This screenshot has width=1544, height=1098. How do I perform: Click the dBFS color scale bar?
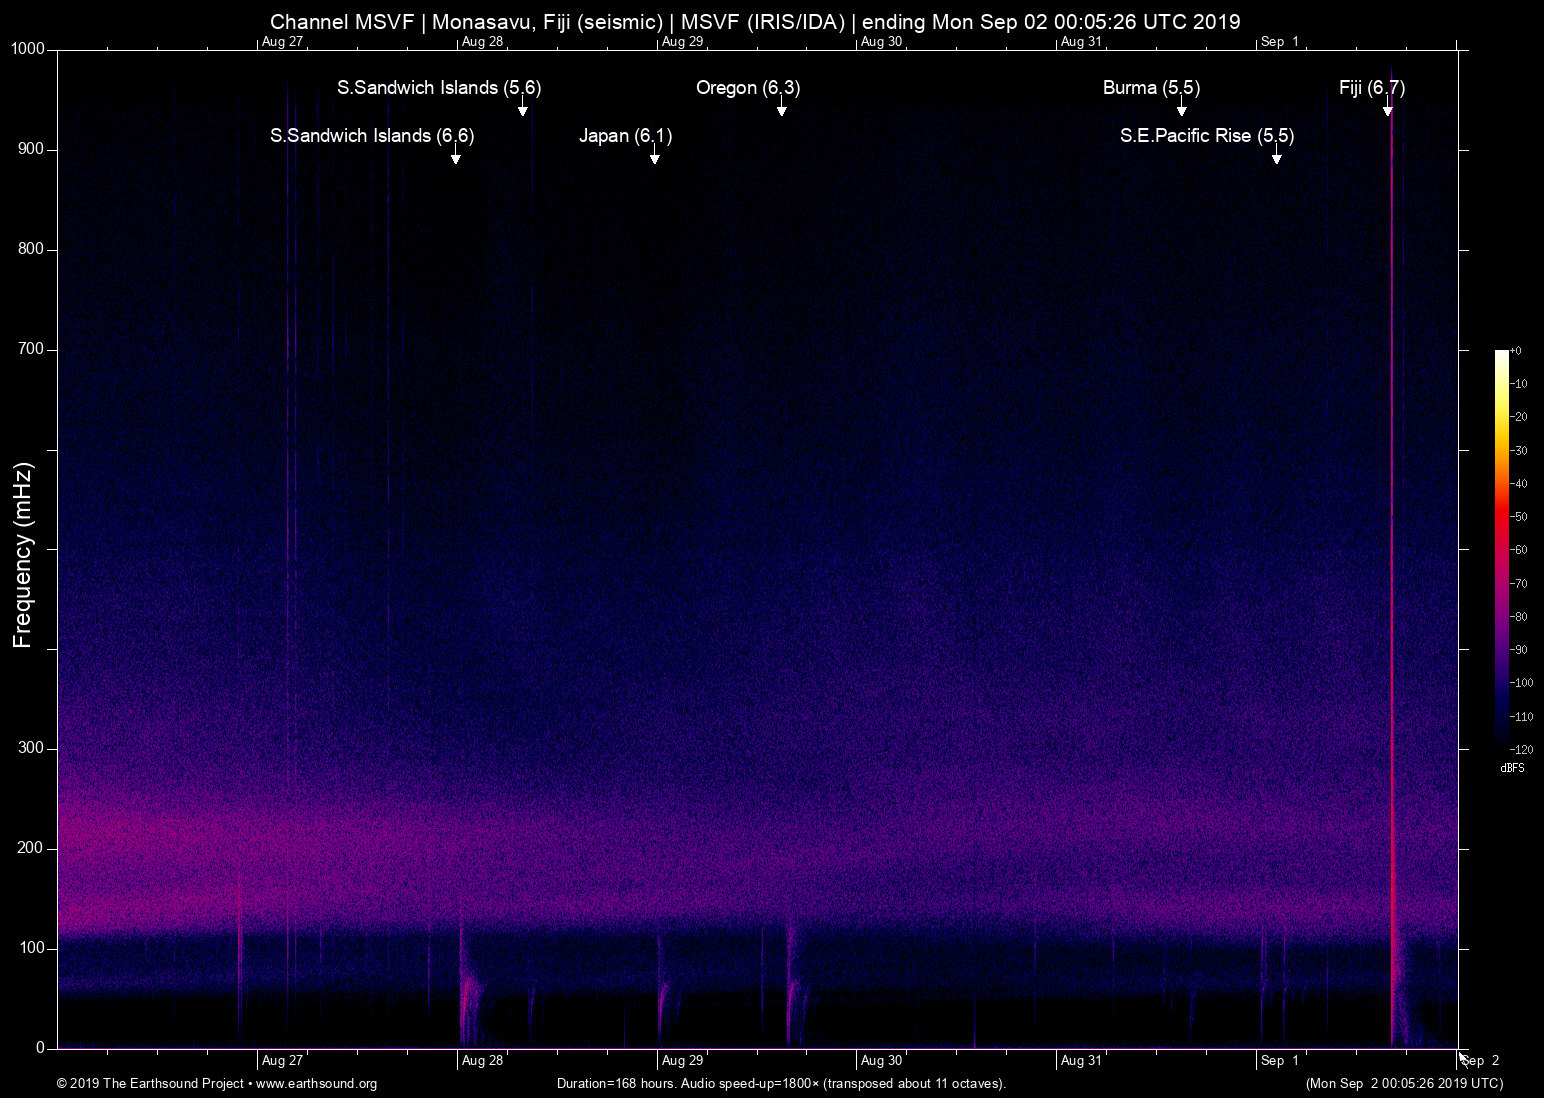1501,548
